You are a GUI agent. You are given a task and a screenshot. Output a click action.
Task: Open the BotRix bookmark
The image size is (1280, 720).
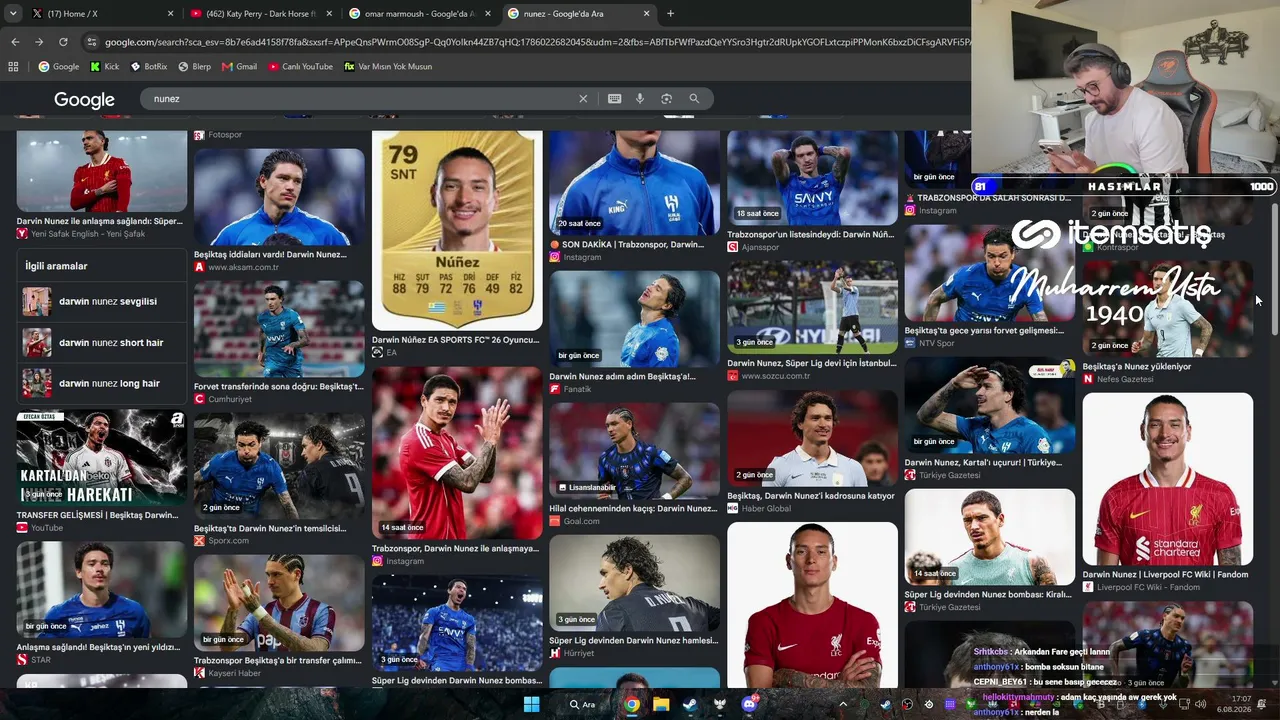148,67
